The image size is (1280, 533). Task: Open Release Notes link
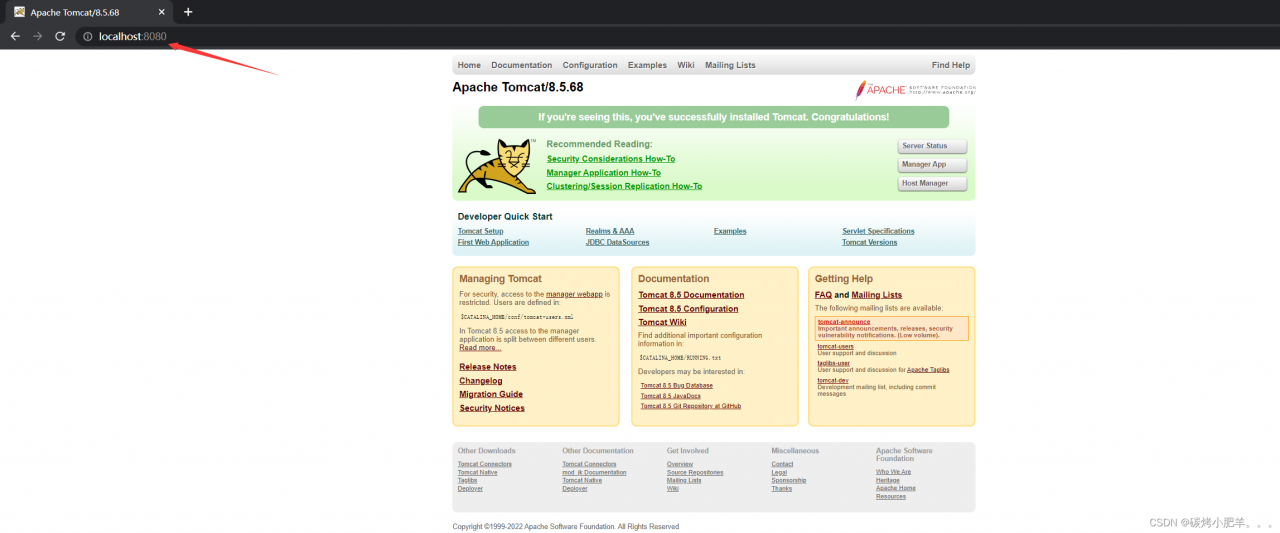[488, 367]
